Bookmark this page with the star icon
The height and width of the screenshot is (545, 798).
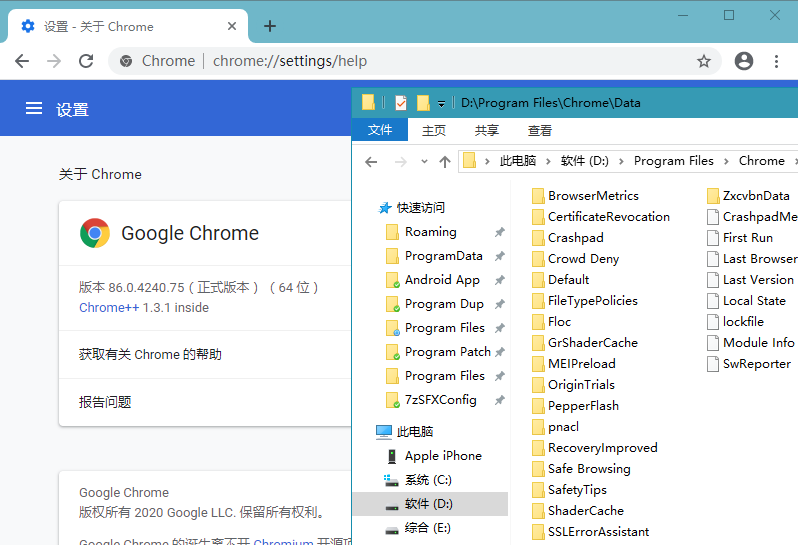(x=704, y=62)
